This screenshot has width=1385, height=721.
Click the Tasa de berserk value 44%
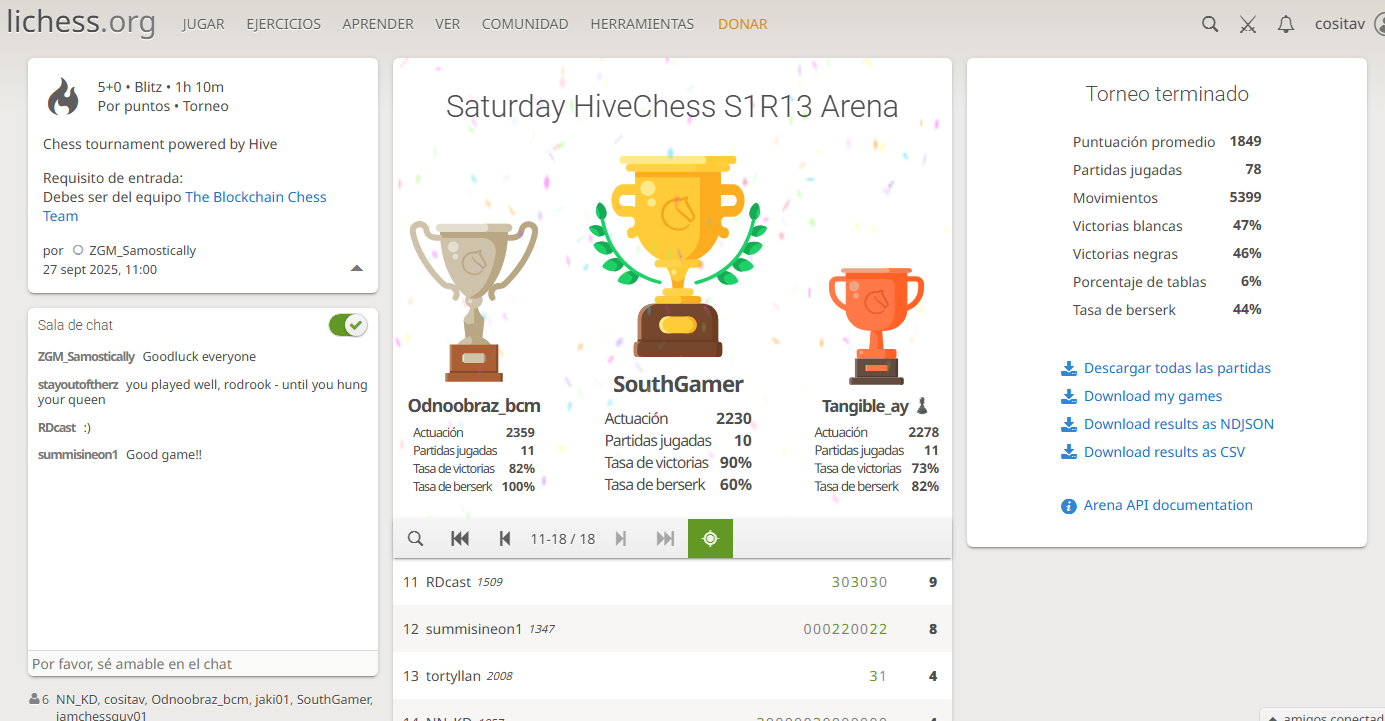(1247, 310)
